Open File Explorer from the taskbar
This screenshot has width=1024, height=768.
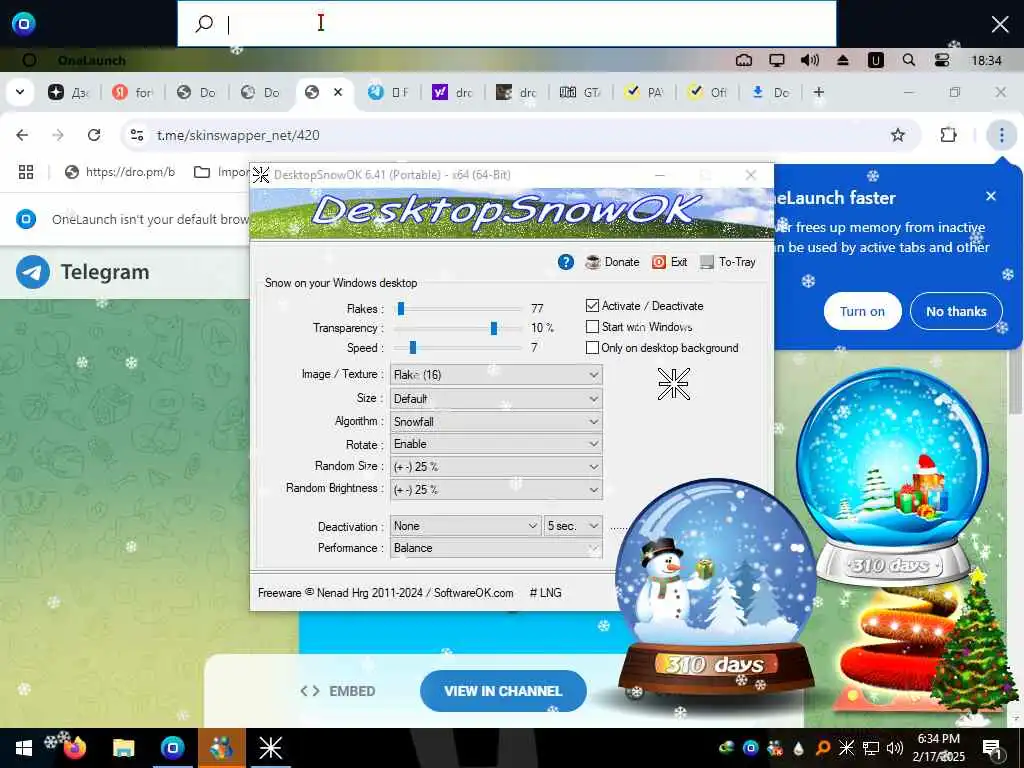tap(123, 748)
